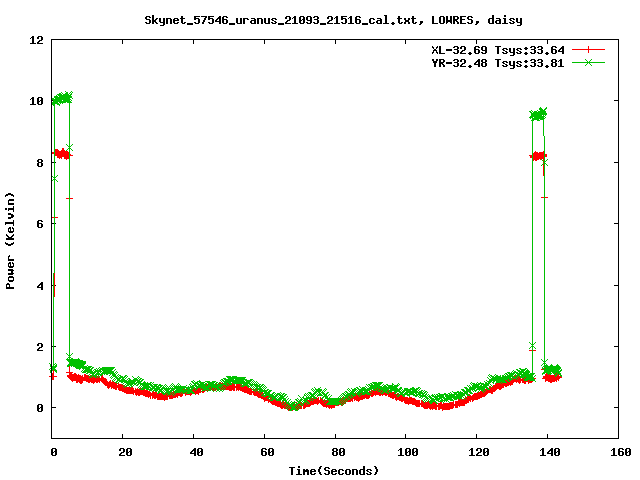The image size is (640, 480).
Task: Click the x-axis tick label 20
Action: [125, 452]
